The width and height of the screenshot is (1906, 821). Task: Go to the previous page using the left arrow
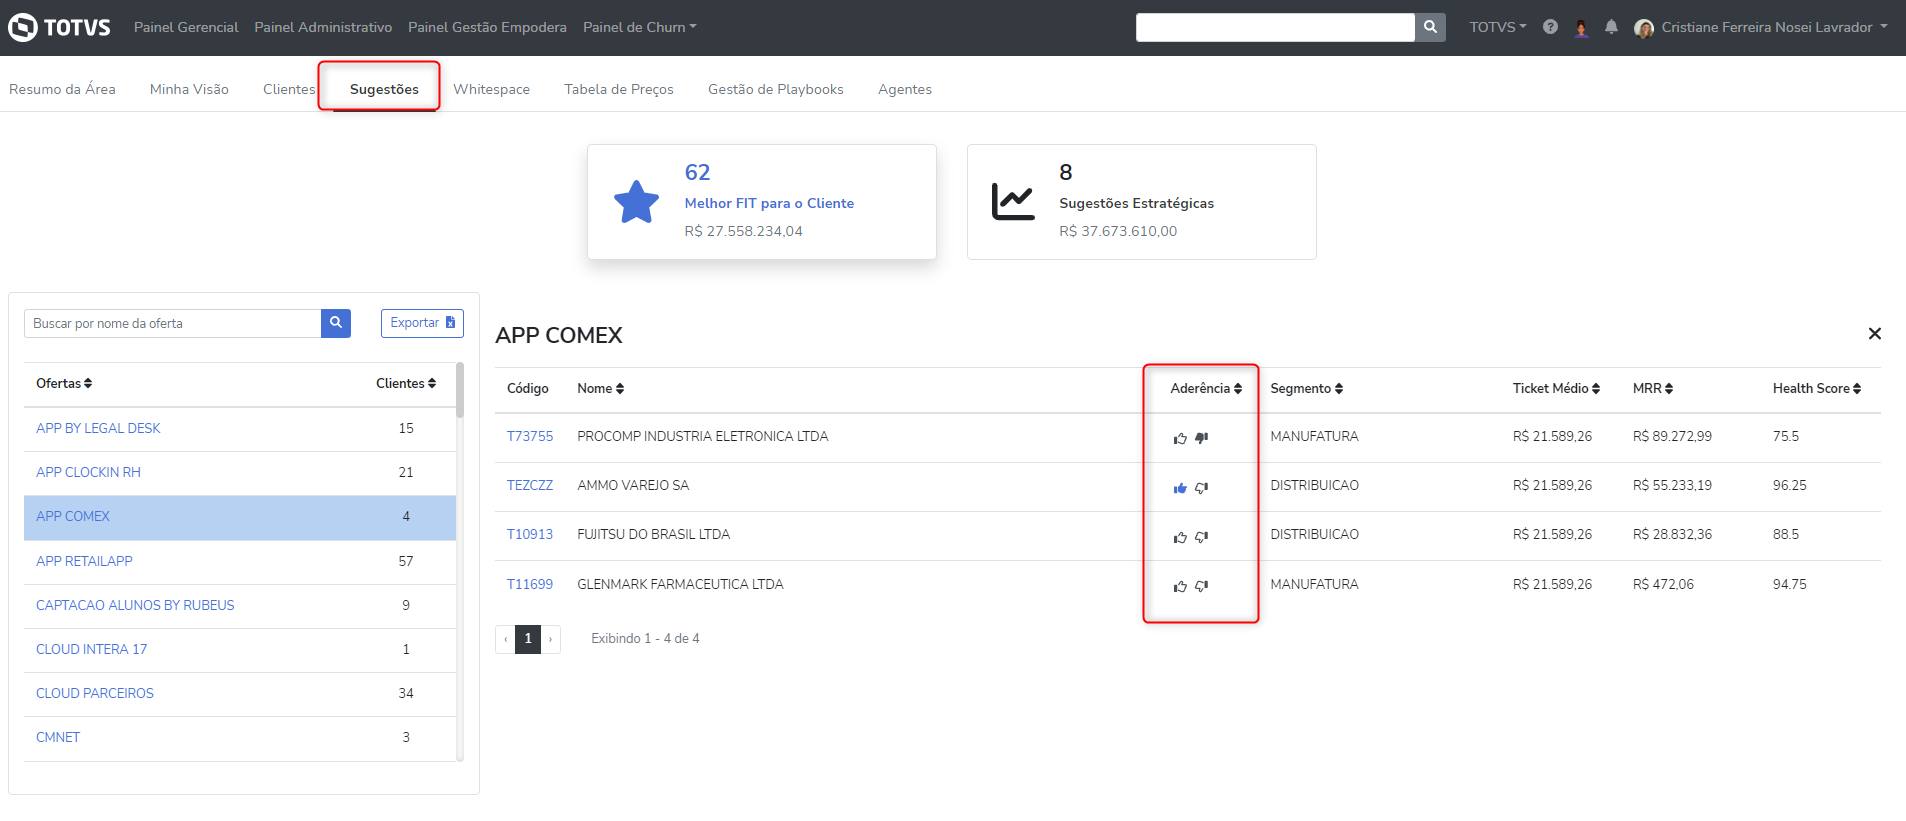click(505, 639)
